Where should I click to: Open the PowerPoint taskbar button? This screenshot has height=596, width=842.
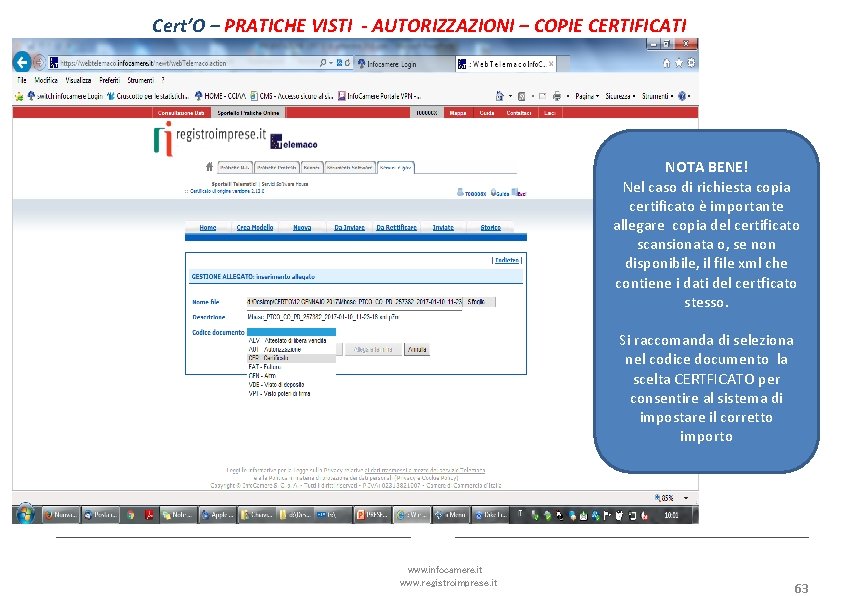pos(373,515)
